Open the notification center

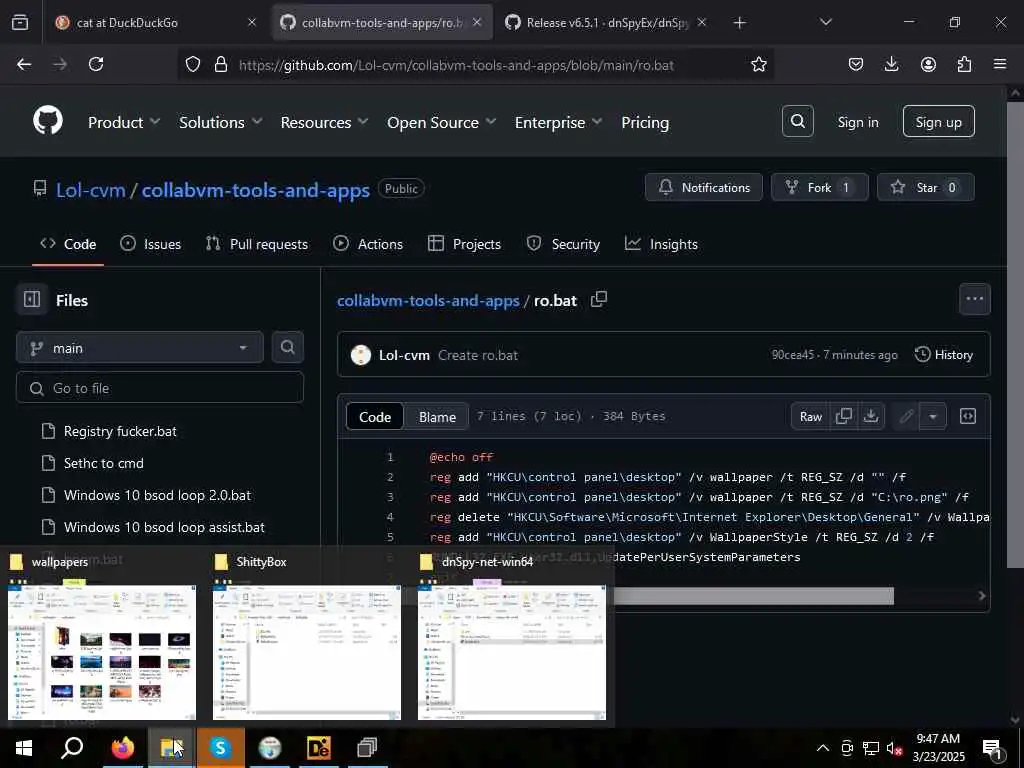[993, 749]
